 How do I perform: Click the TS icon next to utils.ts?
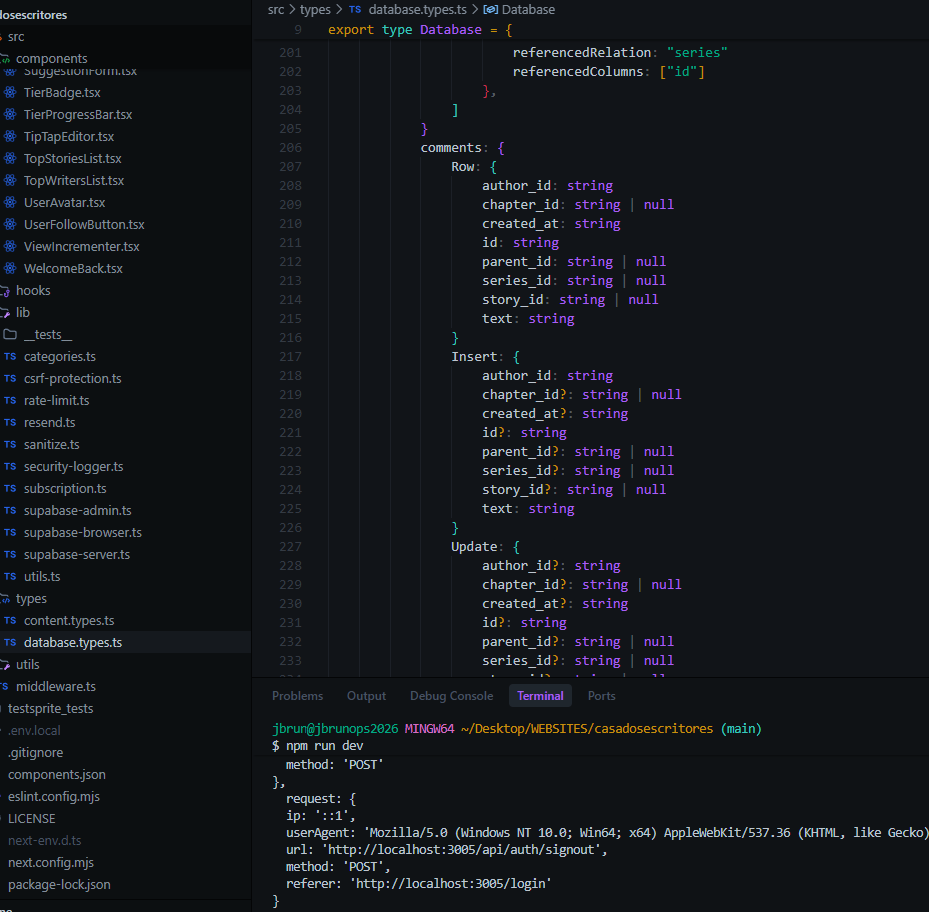pyautogui.click(x=10, y=577)
